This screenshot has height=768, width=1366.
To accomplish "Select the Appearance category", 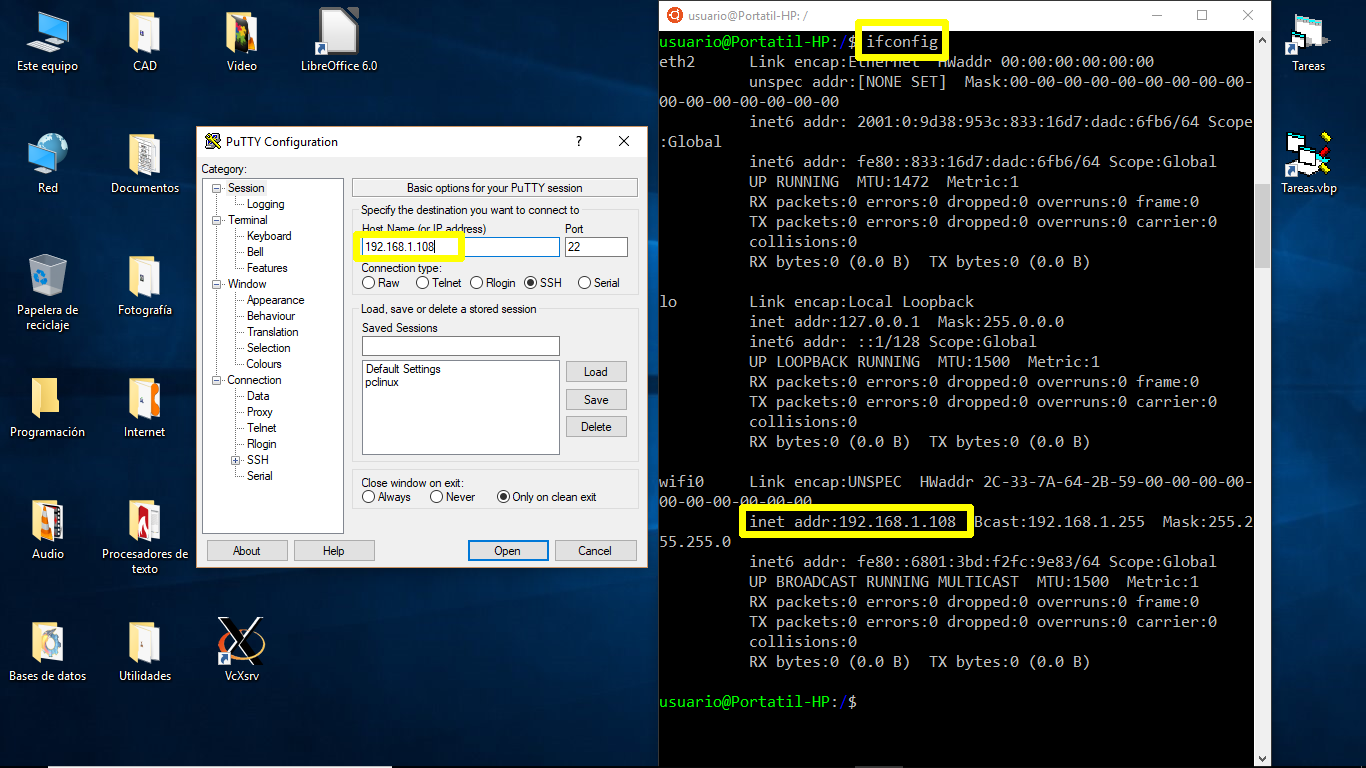I will pos(275,300).
